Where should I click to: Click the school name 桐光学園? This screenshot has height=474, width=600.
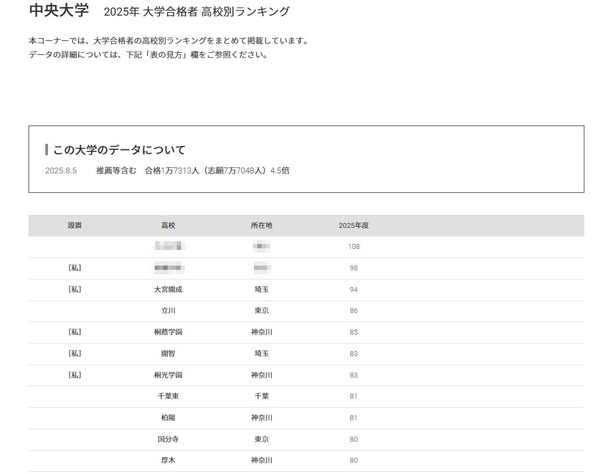point(168,375)
